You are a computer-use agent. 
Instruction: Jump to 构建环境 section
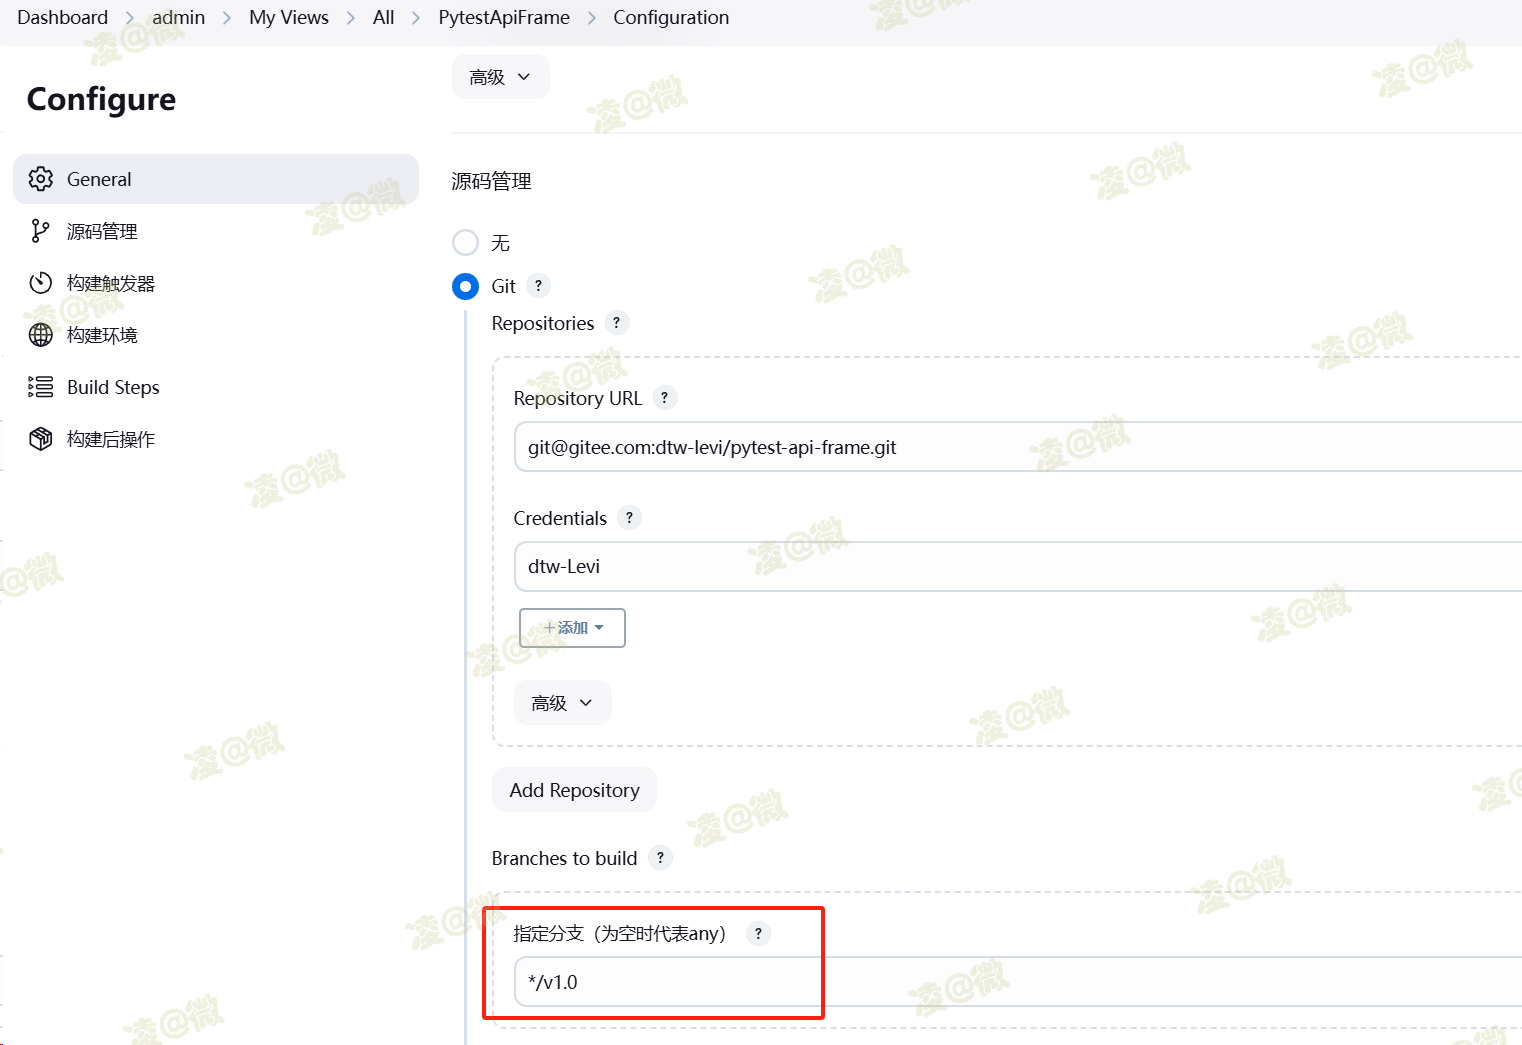[216, 335]
